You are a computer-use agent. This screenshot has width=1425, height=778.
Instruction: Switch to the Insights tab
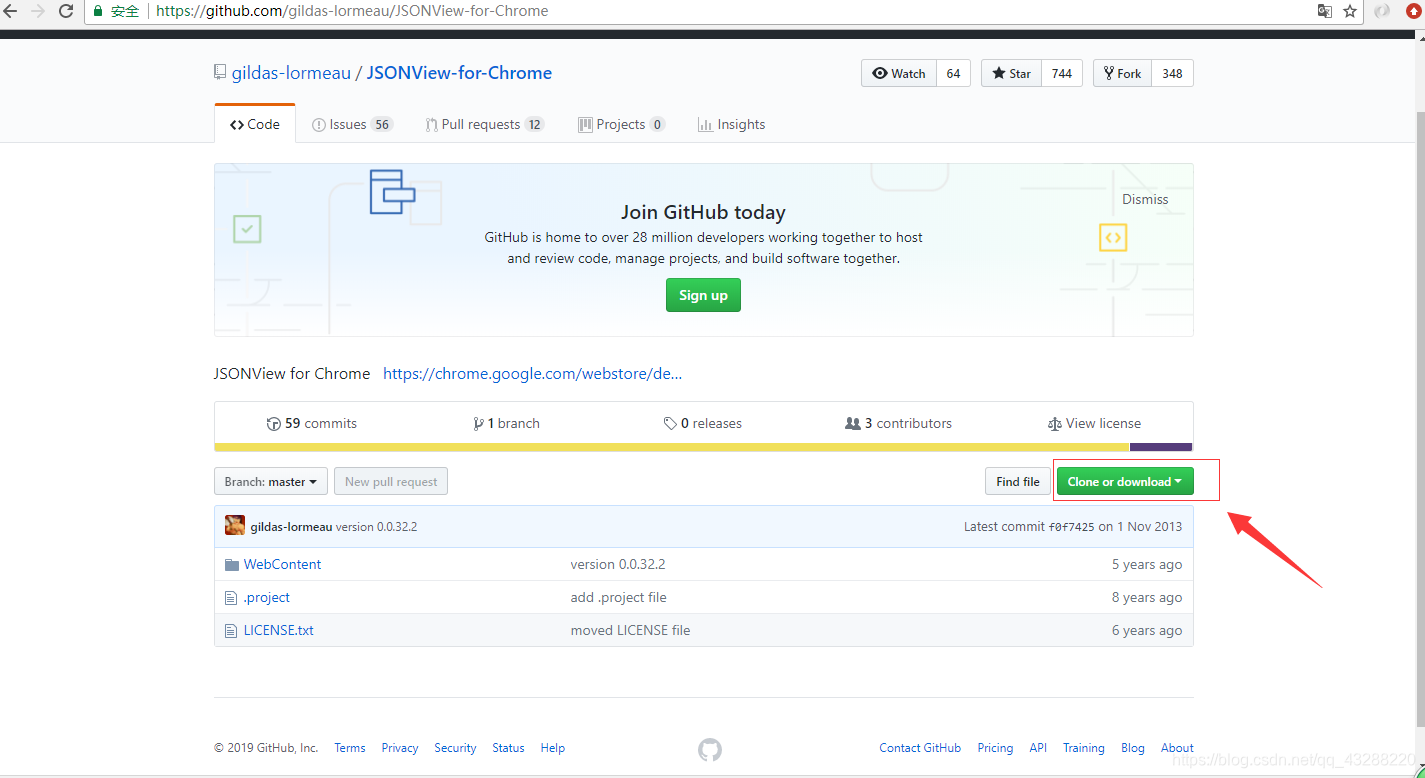tap(732, 124)
